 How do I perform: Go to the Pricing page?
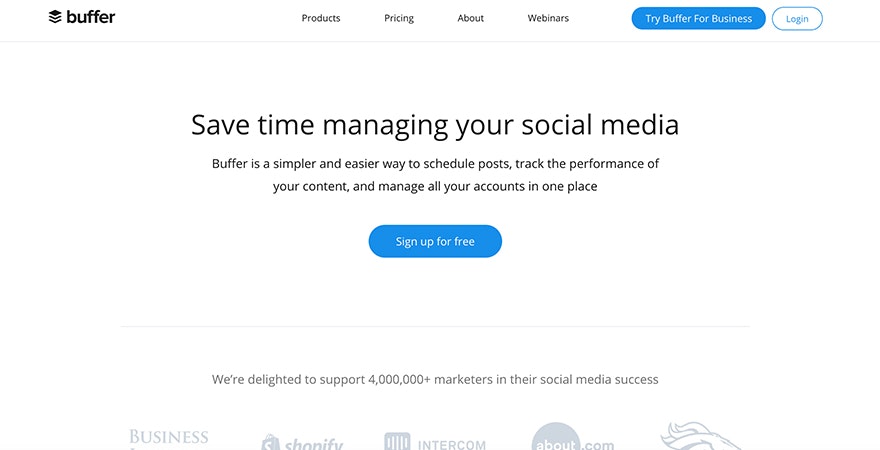399,18
